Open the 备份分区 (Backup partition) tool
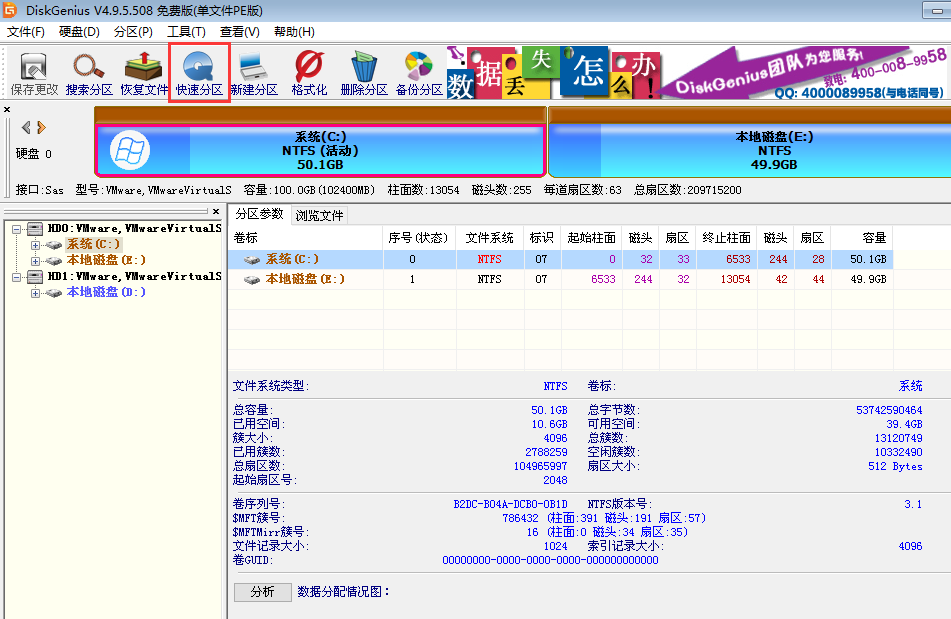 (x=418, y=72)
